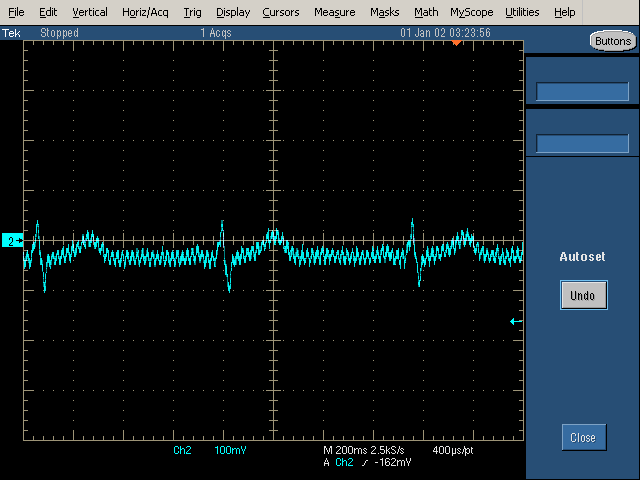This screenshot has width=640, height=480.
Task: Click the Stopped acquisition status
Action: coord(59,33)
